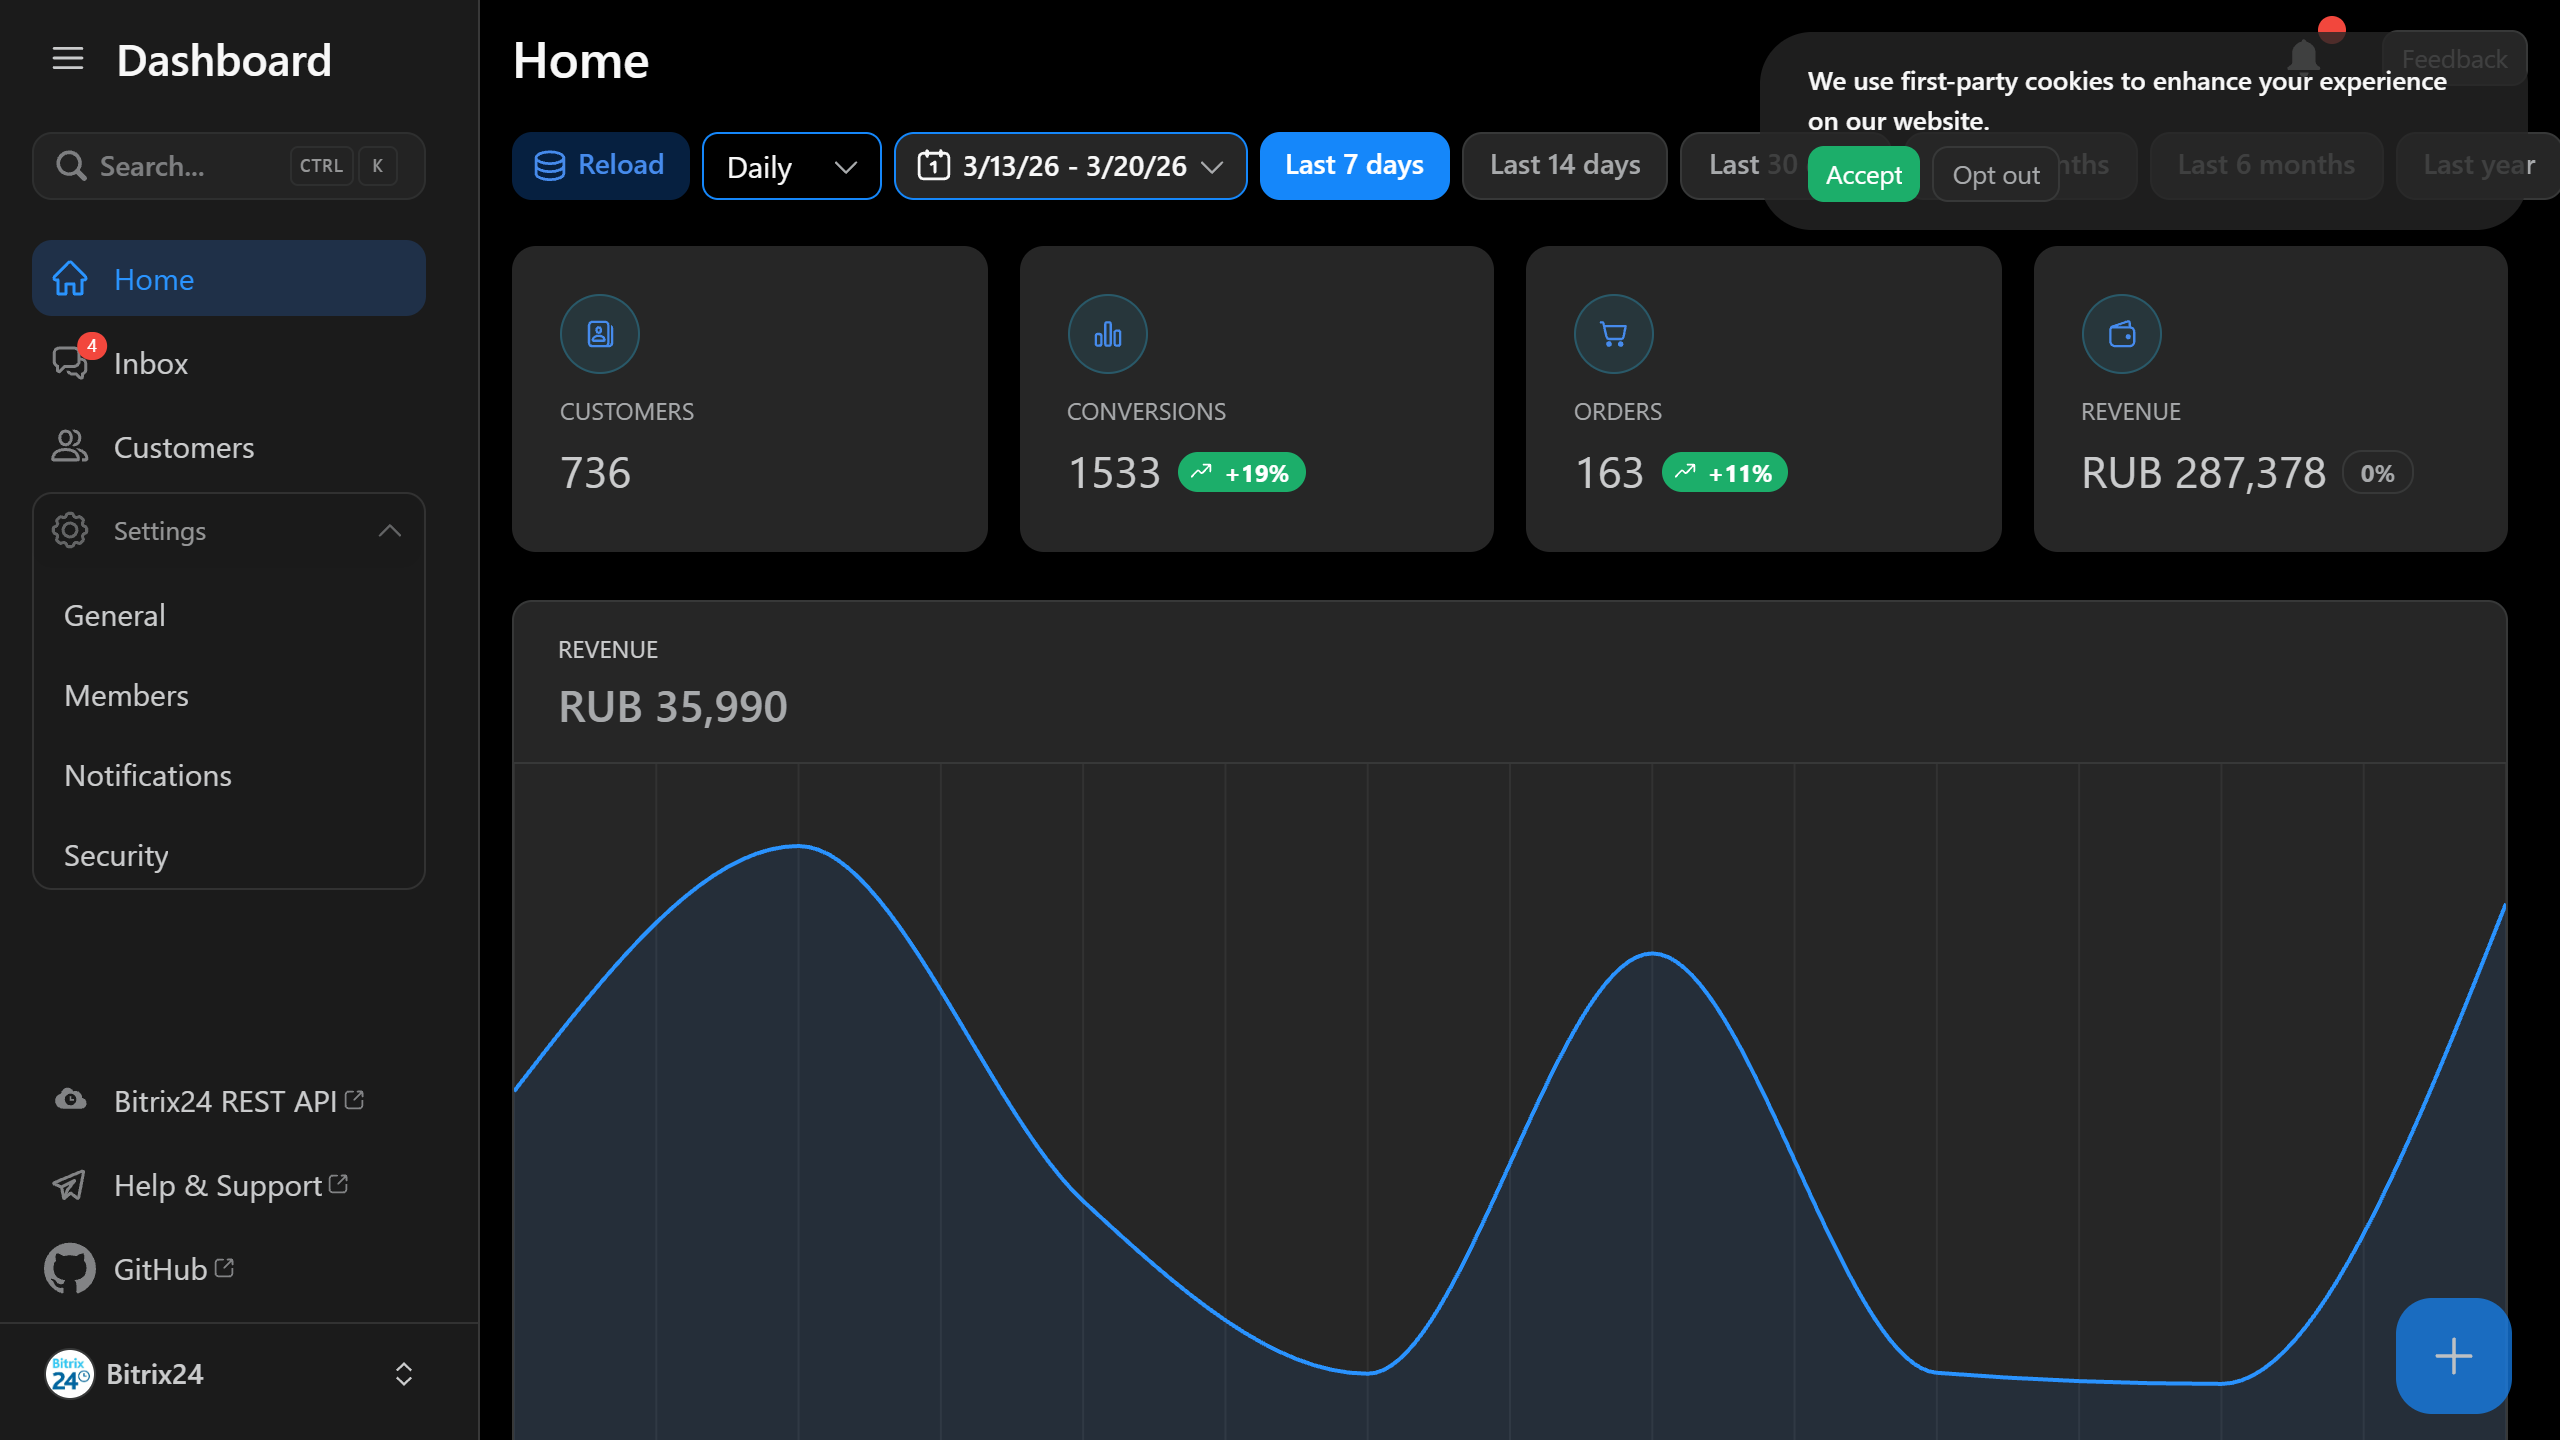Accept the cookies notice

pyautogui.click(x=1862, y=174)
